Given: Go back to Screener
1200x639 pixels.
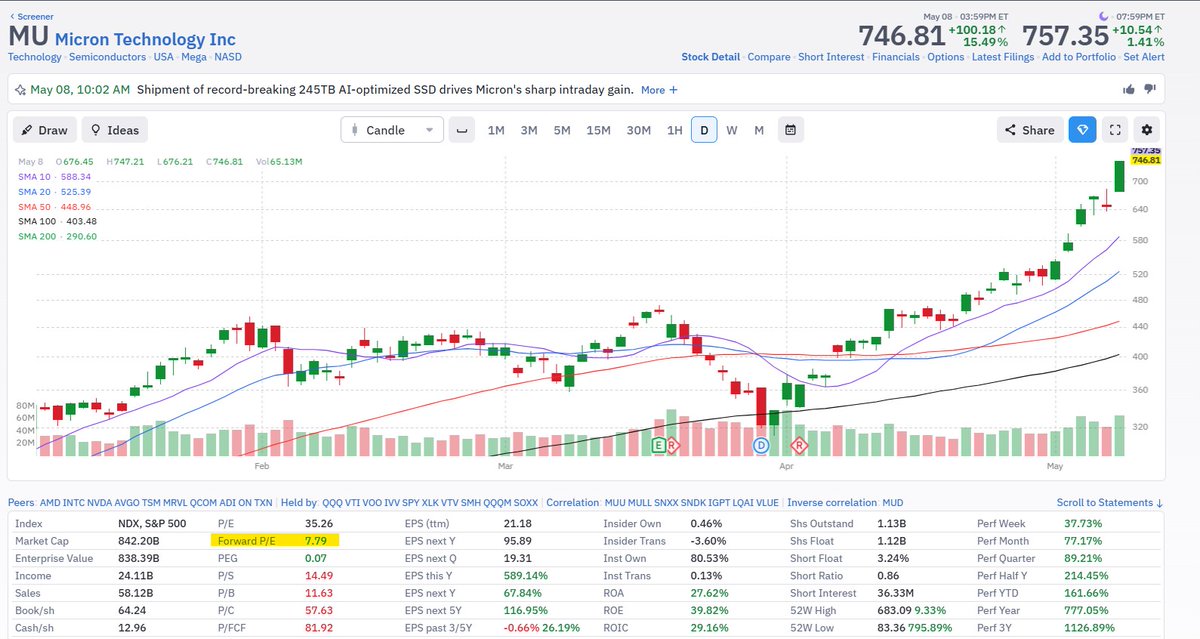Looking at the screenshot, I should click(31, 17).
